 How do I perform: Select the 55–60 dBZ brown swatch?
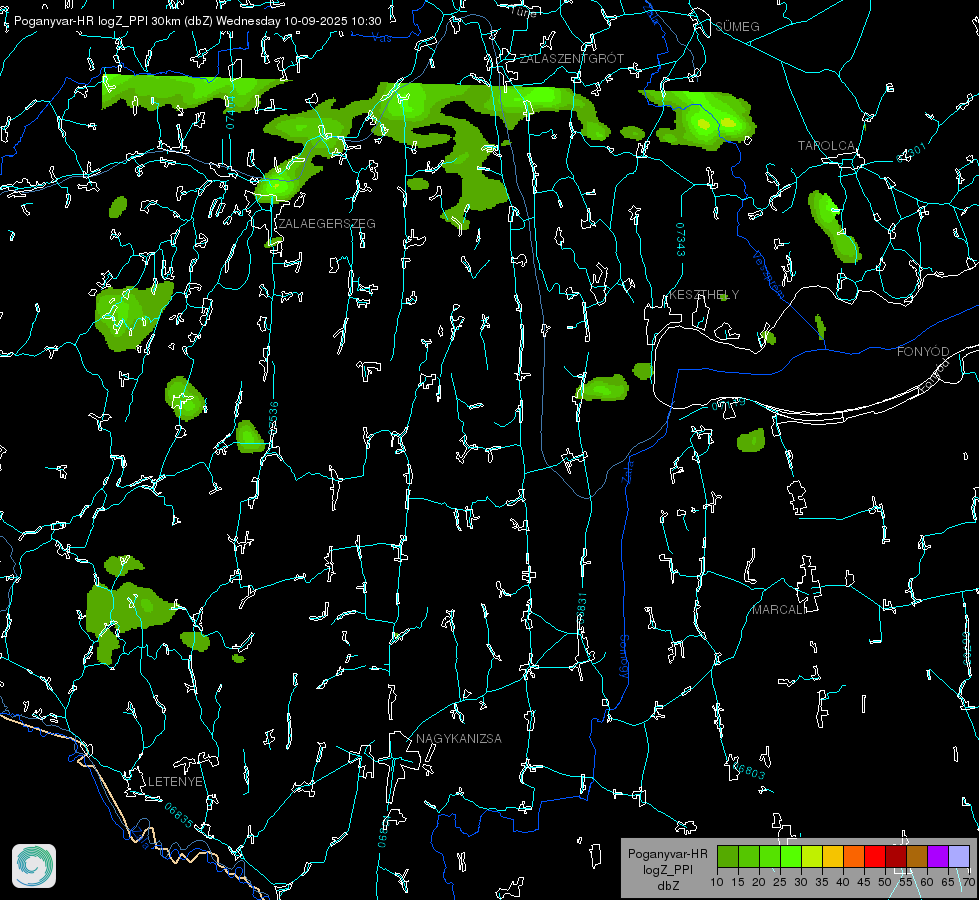[x=917, y=856]
